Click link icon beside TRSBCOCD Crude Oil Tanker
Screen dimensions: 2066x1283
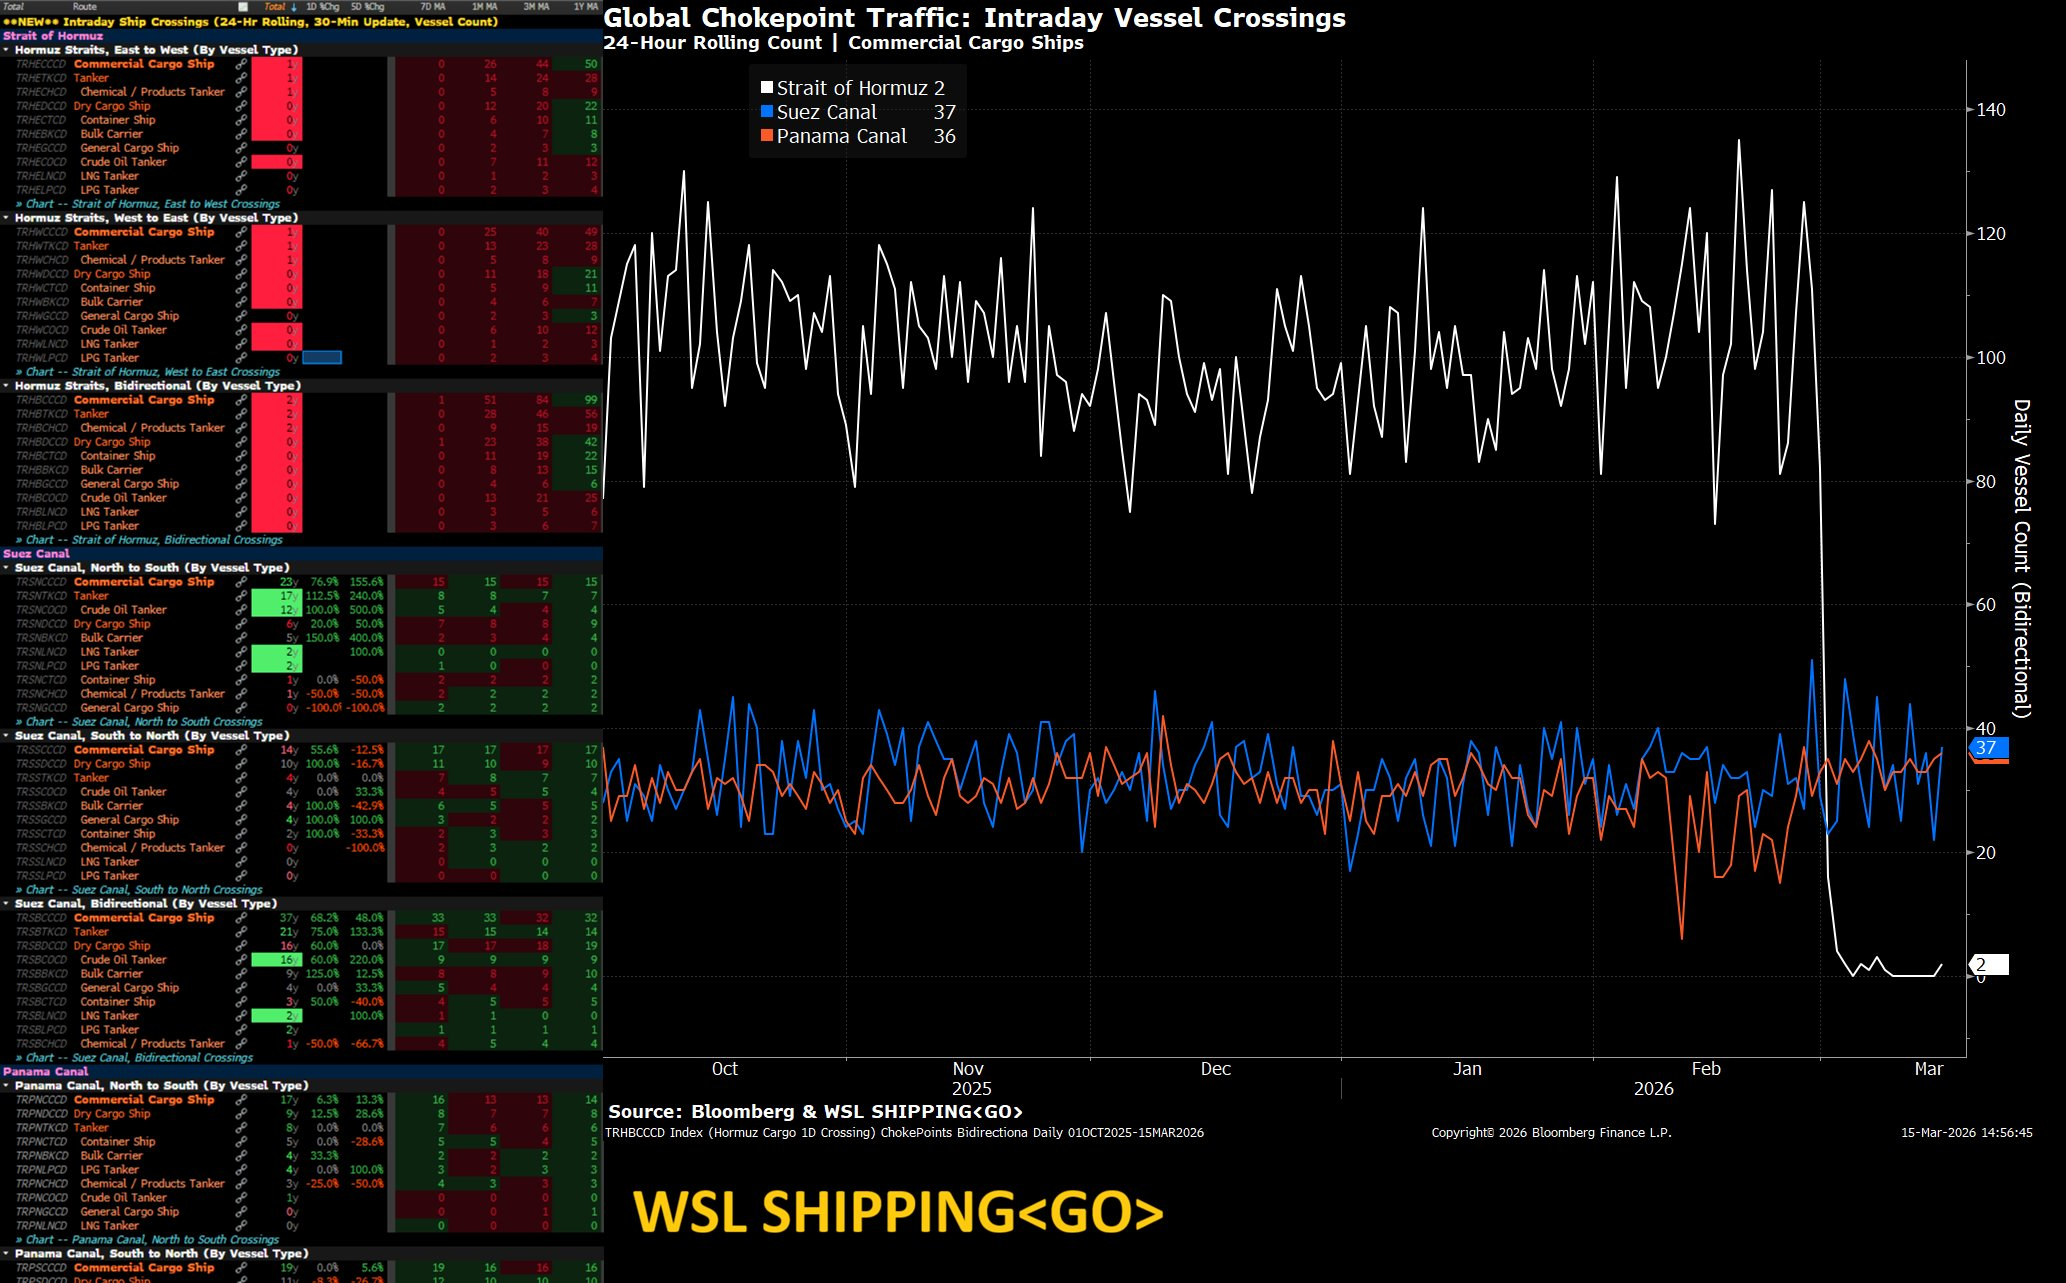tap(241, 960)
